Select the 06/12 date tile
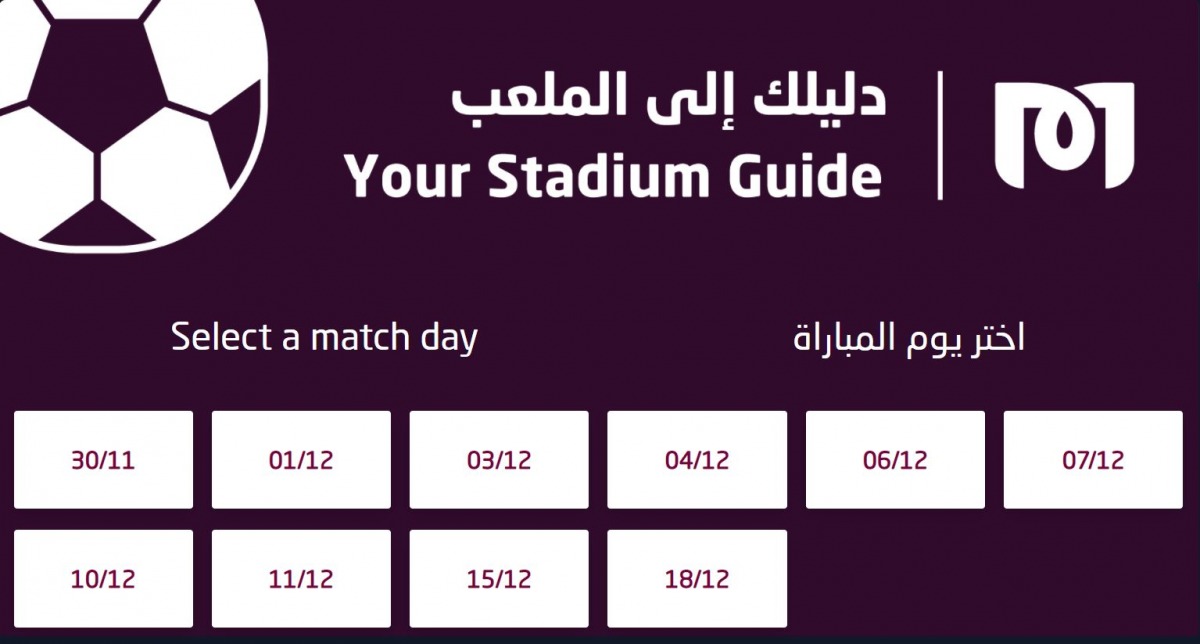The width and height of the screenshot is (1200, 644). point(895,460)
